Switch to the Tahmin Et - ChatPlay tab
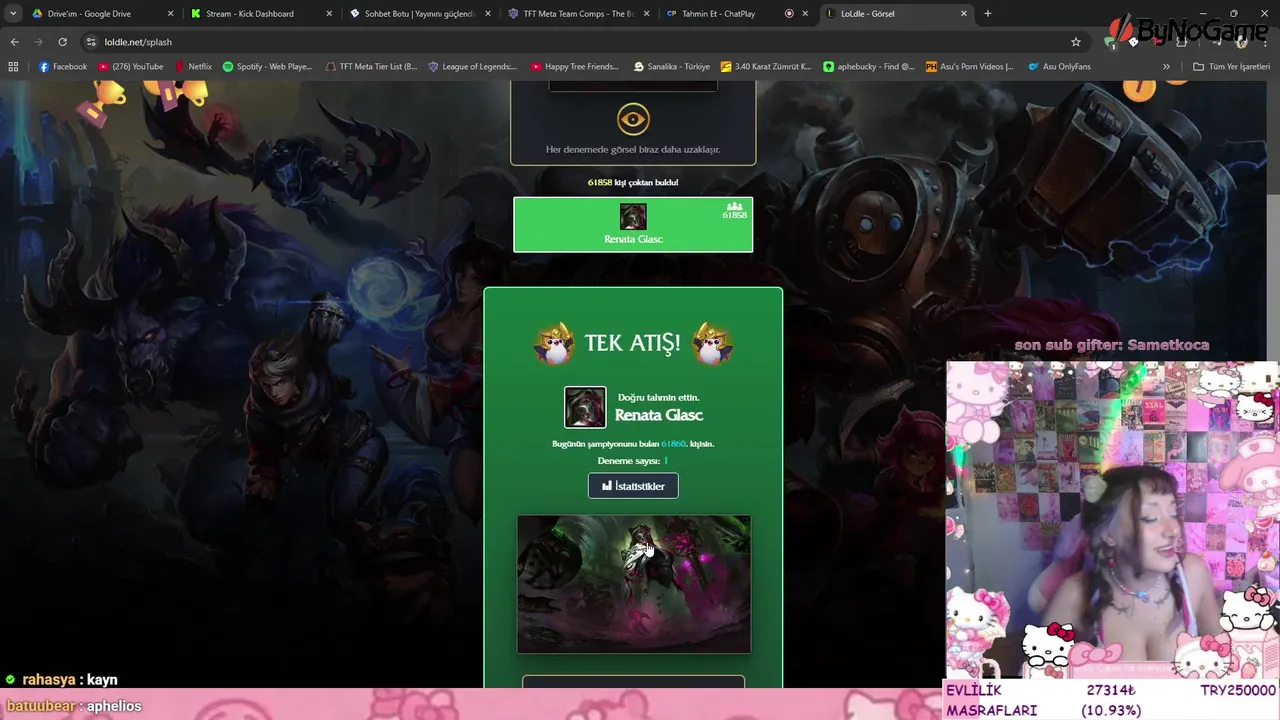Viewport: 1280px width, 720px height. (718, 14)
